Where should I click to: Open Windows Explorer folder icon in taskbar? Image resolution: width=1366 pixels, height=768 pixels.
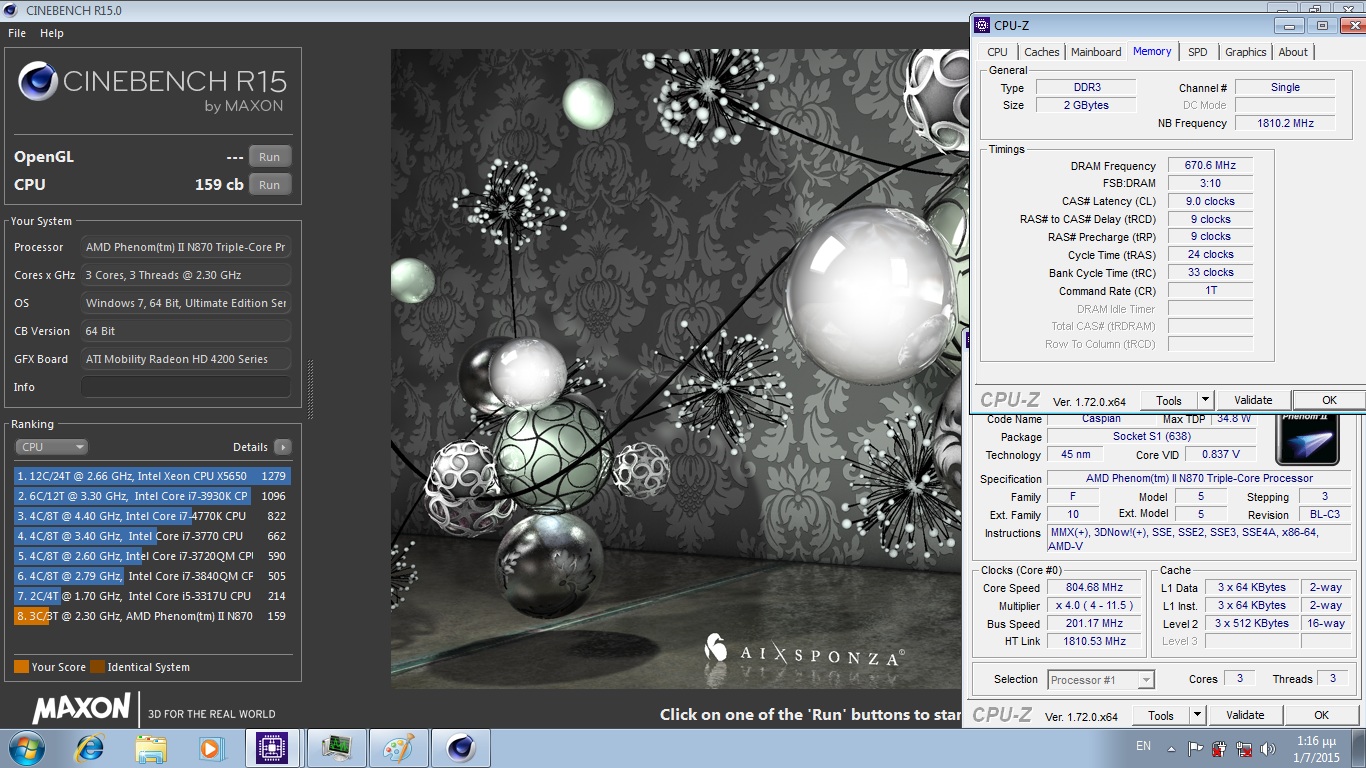(x=151, y=748)
